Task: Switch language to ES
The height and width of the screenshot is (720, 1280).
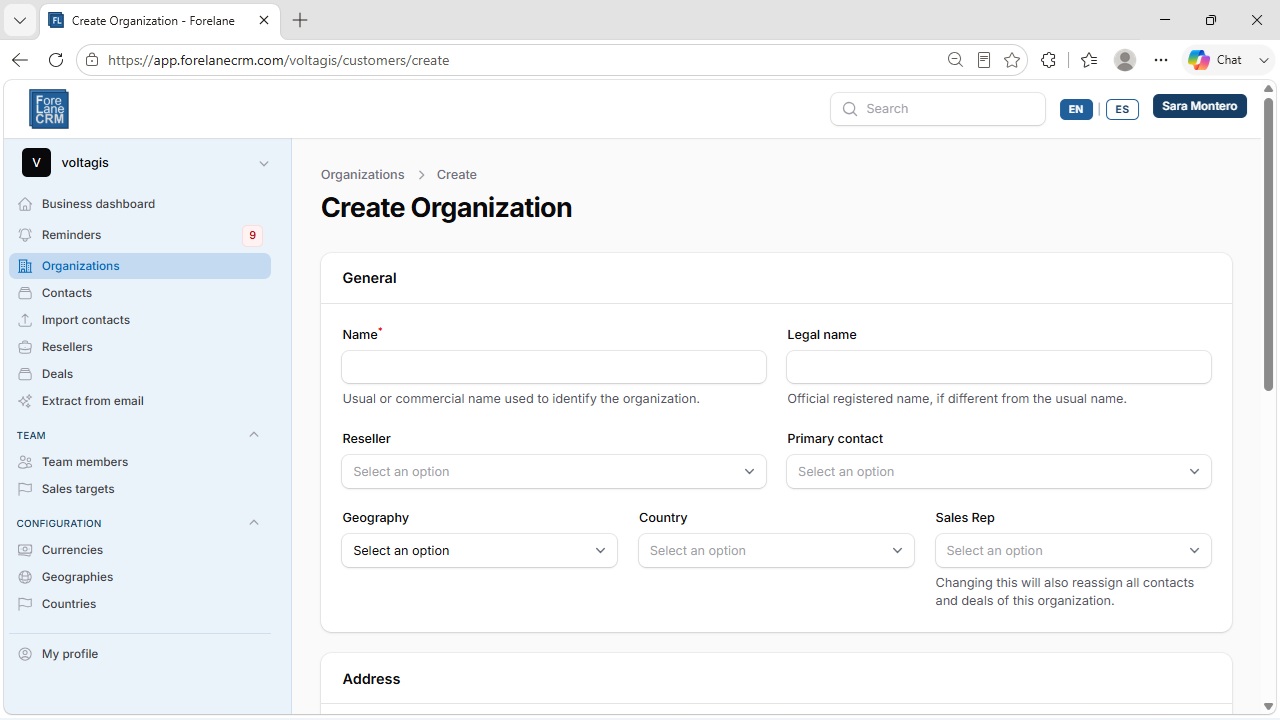Action: 1122,109
